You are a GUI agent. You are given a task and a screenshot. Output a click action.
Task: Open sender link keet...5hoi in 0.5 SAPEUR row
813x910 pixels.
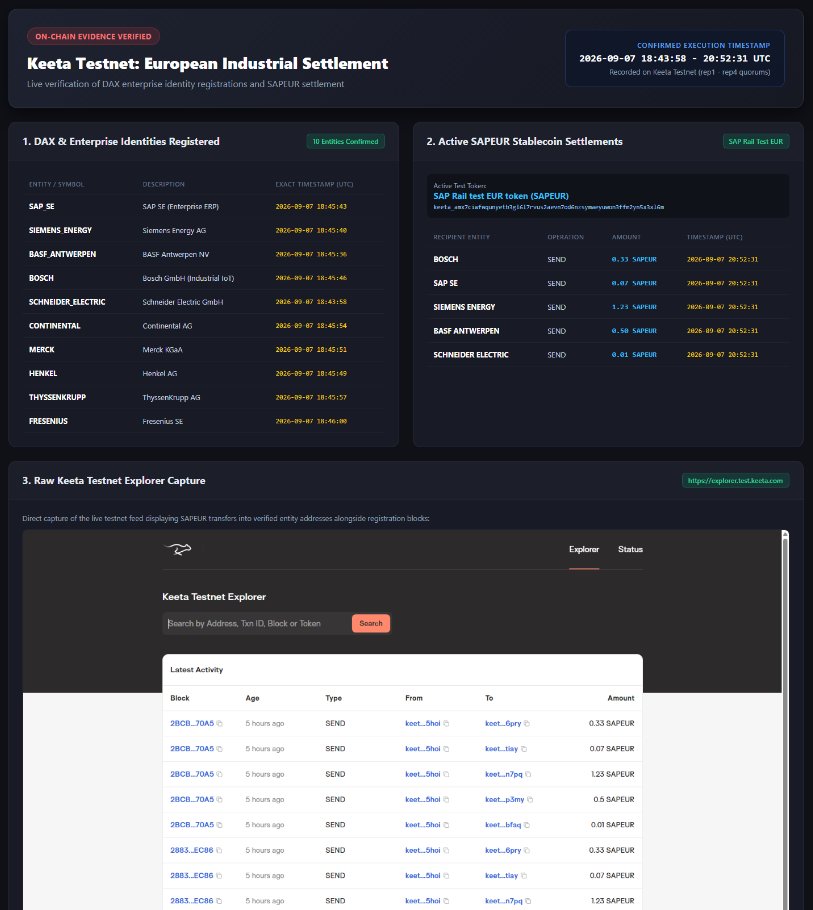(x=422, y=800)
